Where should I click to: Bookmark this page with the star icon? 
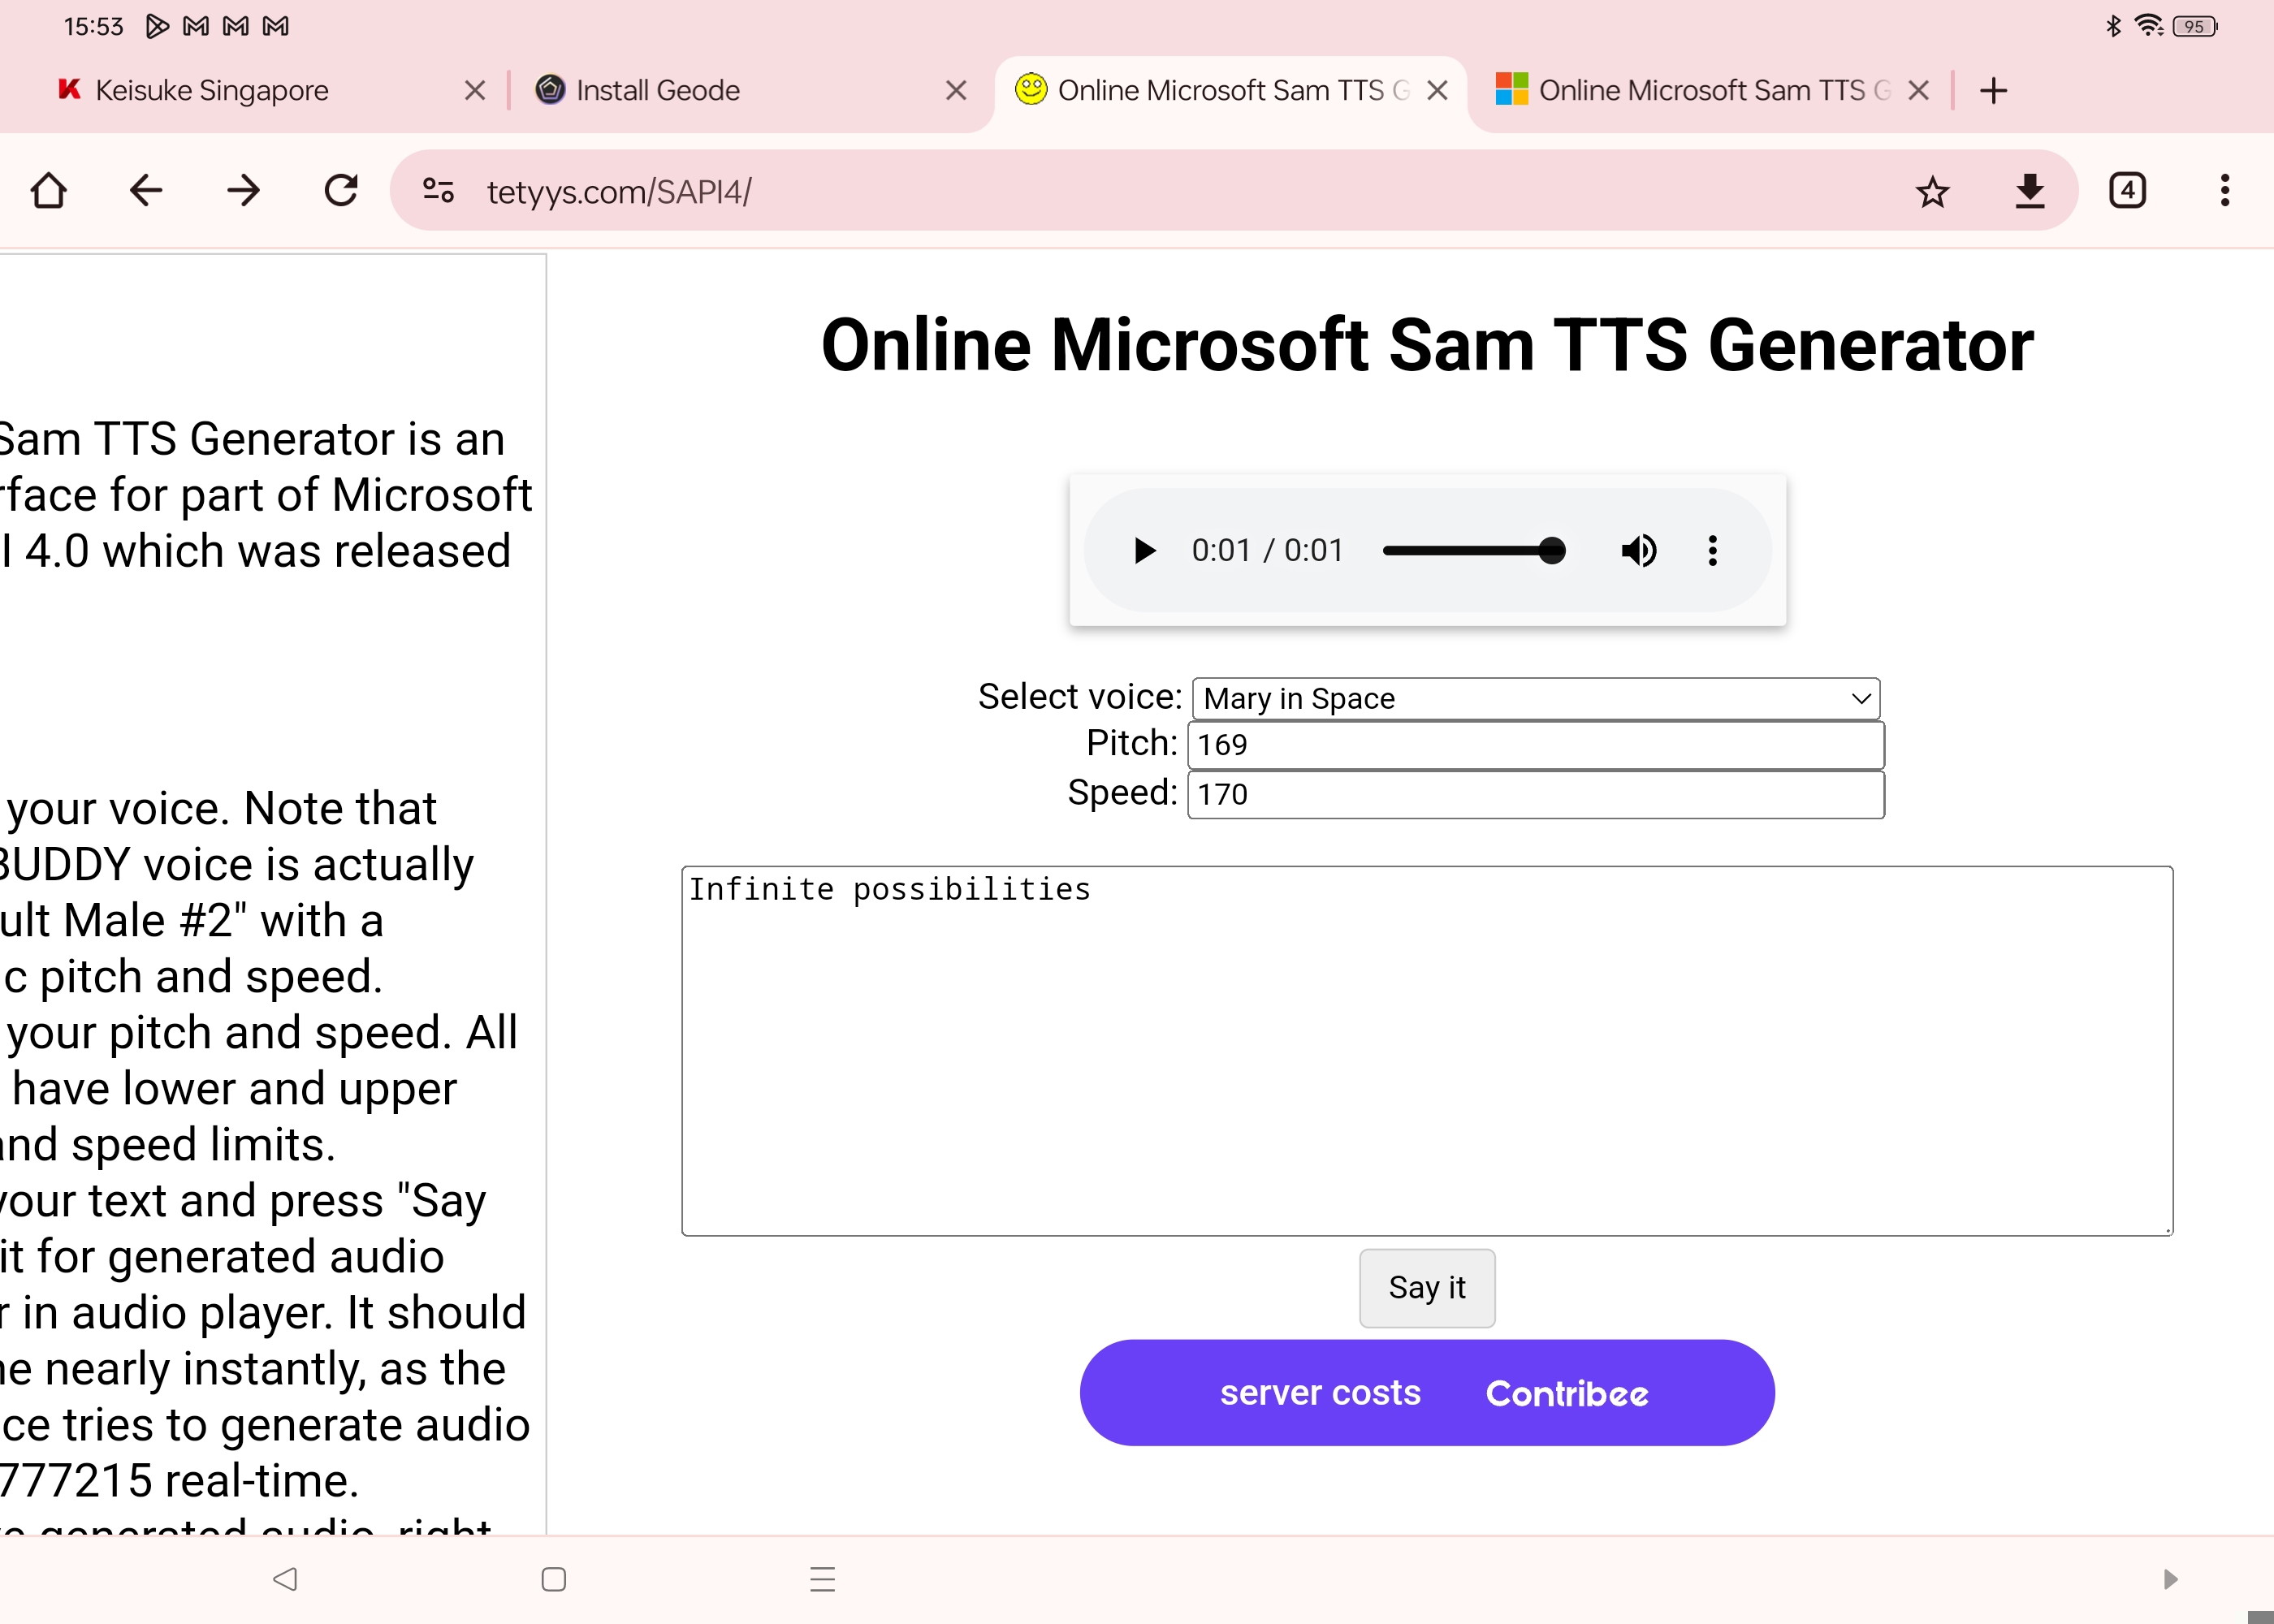pyautogui.click(x=1931, y=190)
